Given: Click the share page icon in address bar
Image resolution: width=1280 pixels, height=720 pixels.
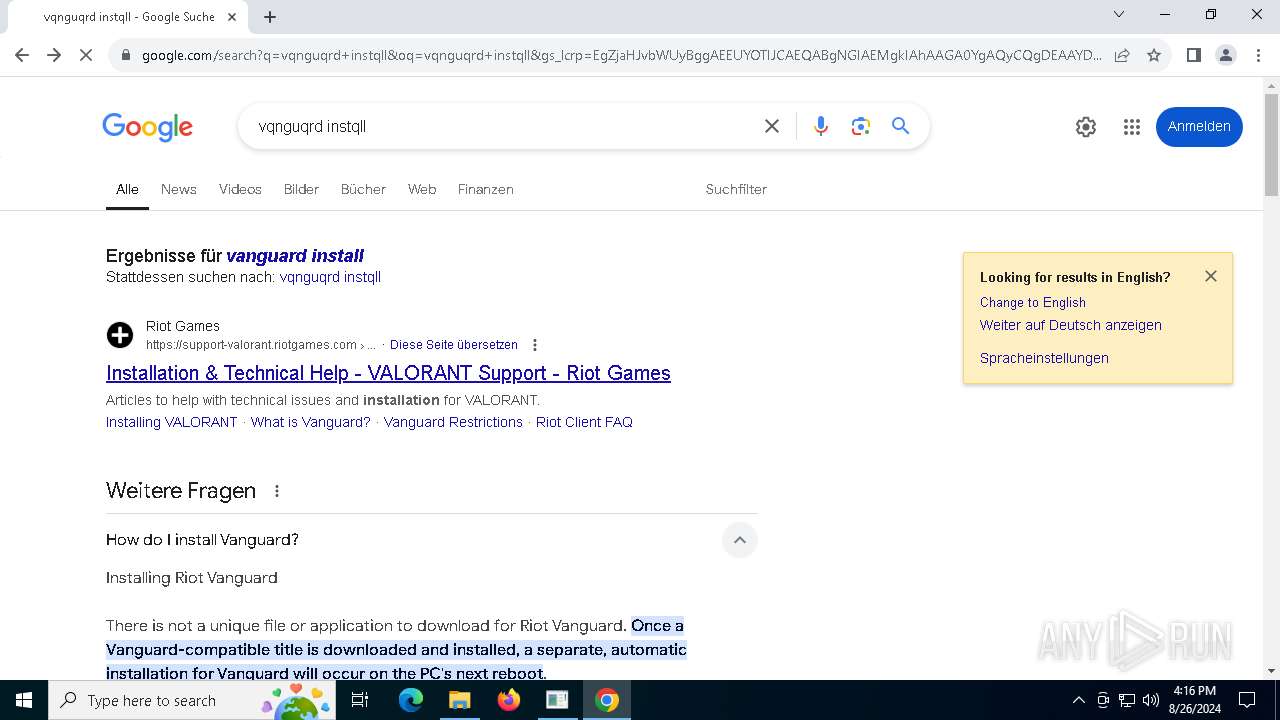Looking at the screenshot, I should 1122,55.
